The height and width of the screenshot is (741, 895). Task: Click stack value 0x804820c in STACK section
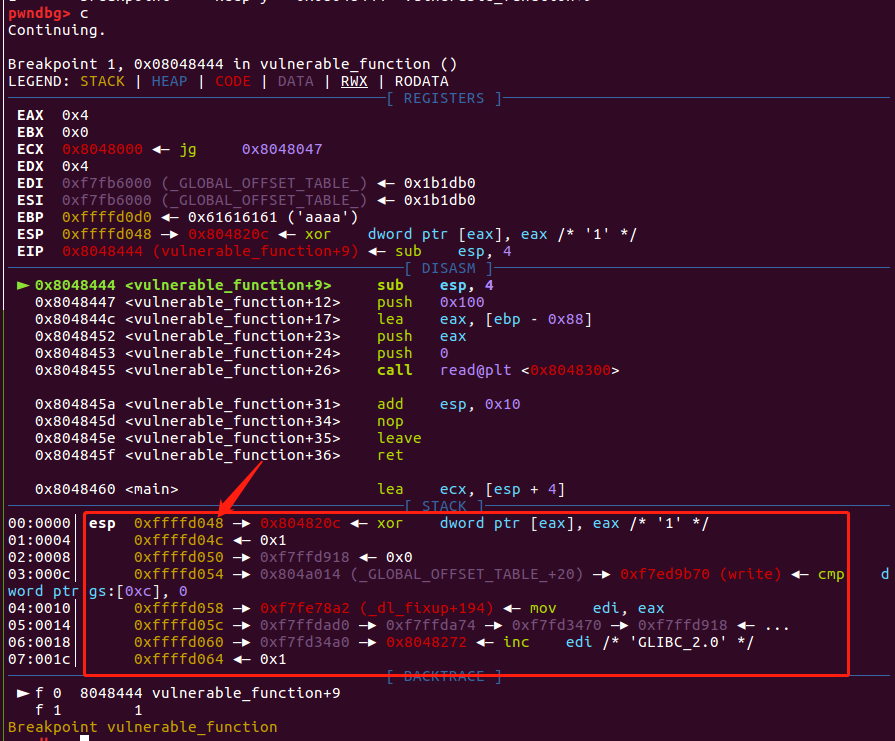coord(300,523)
